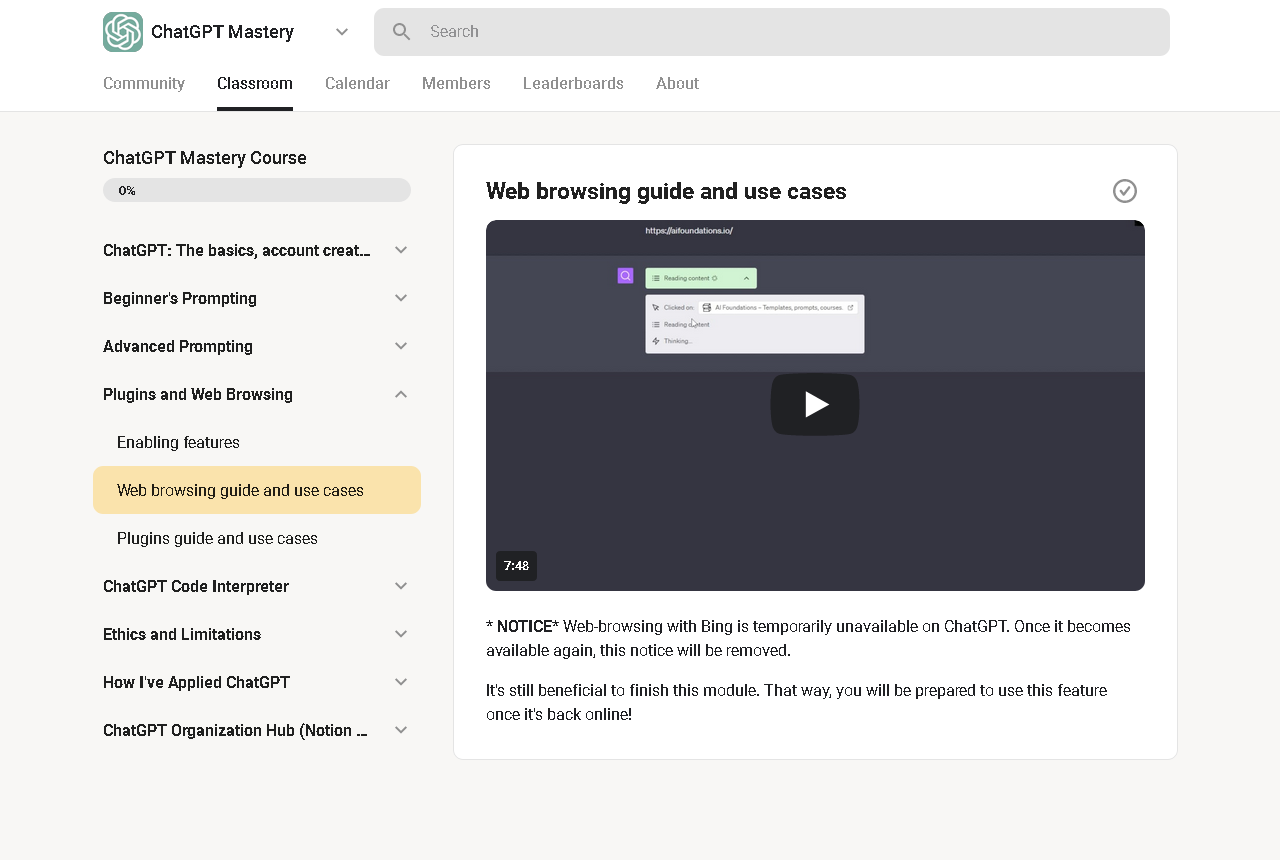This screenshot has width=1280, height=860.
Task: Click the NOTICE paragraph about Bing
Action: (808, 638)
